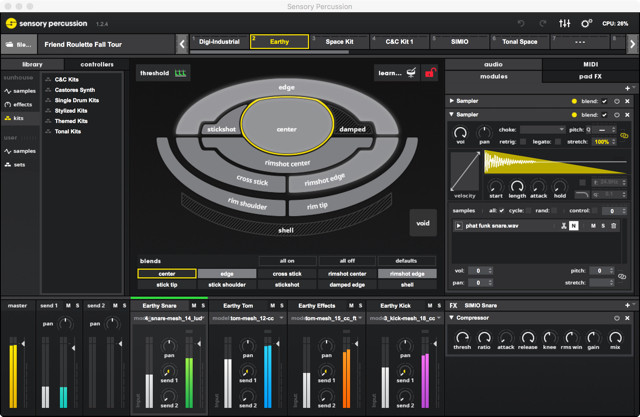Add an FX with the plus icon
Viewport: 640px width, 417px height.
(627, 305)
